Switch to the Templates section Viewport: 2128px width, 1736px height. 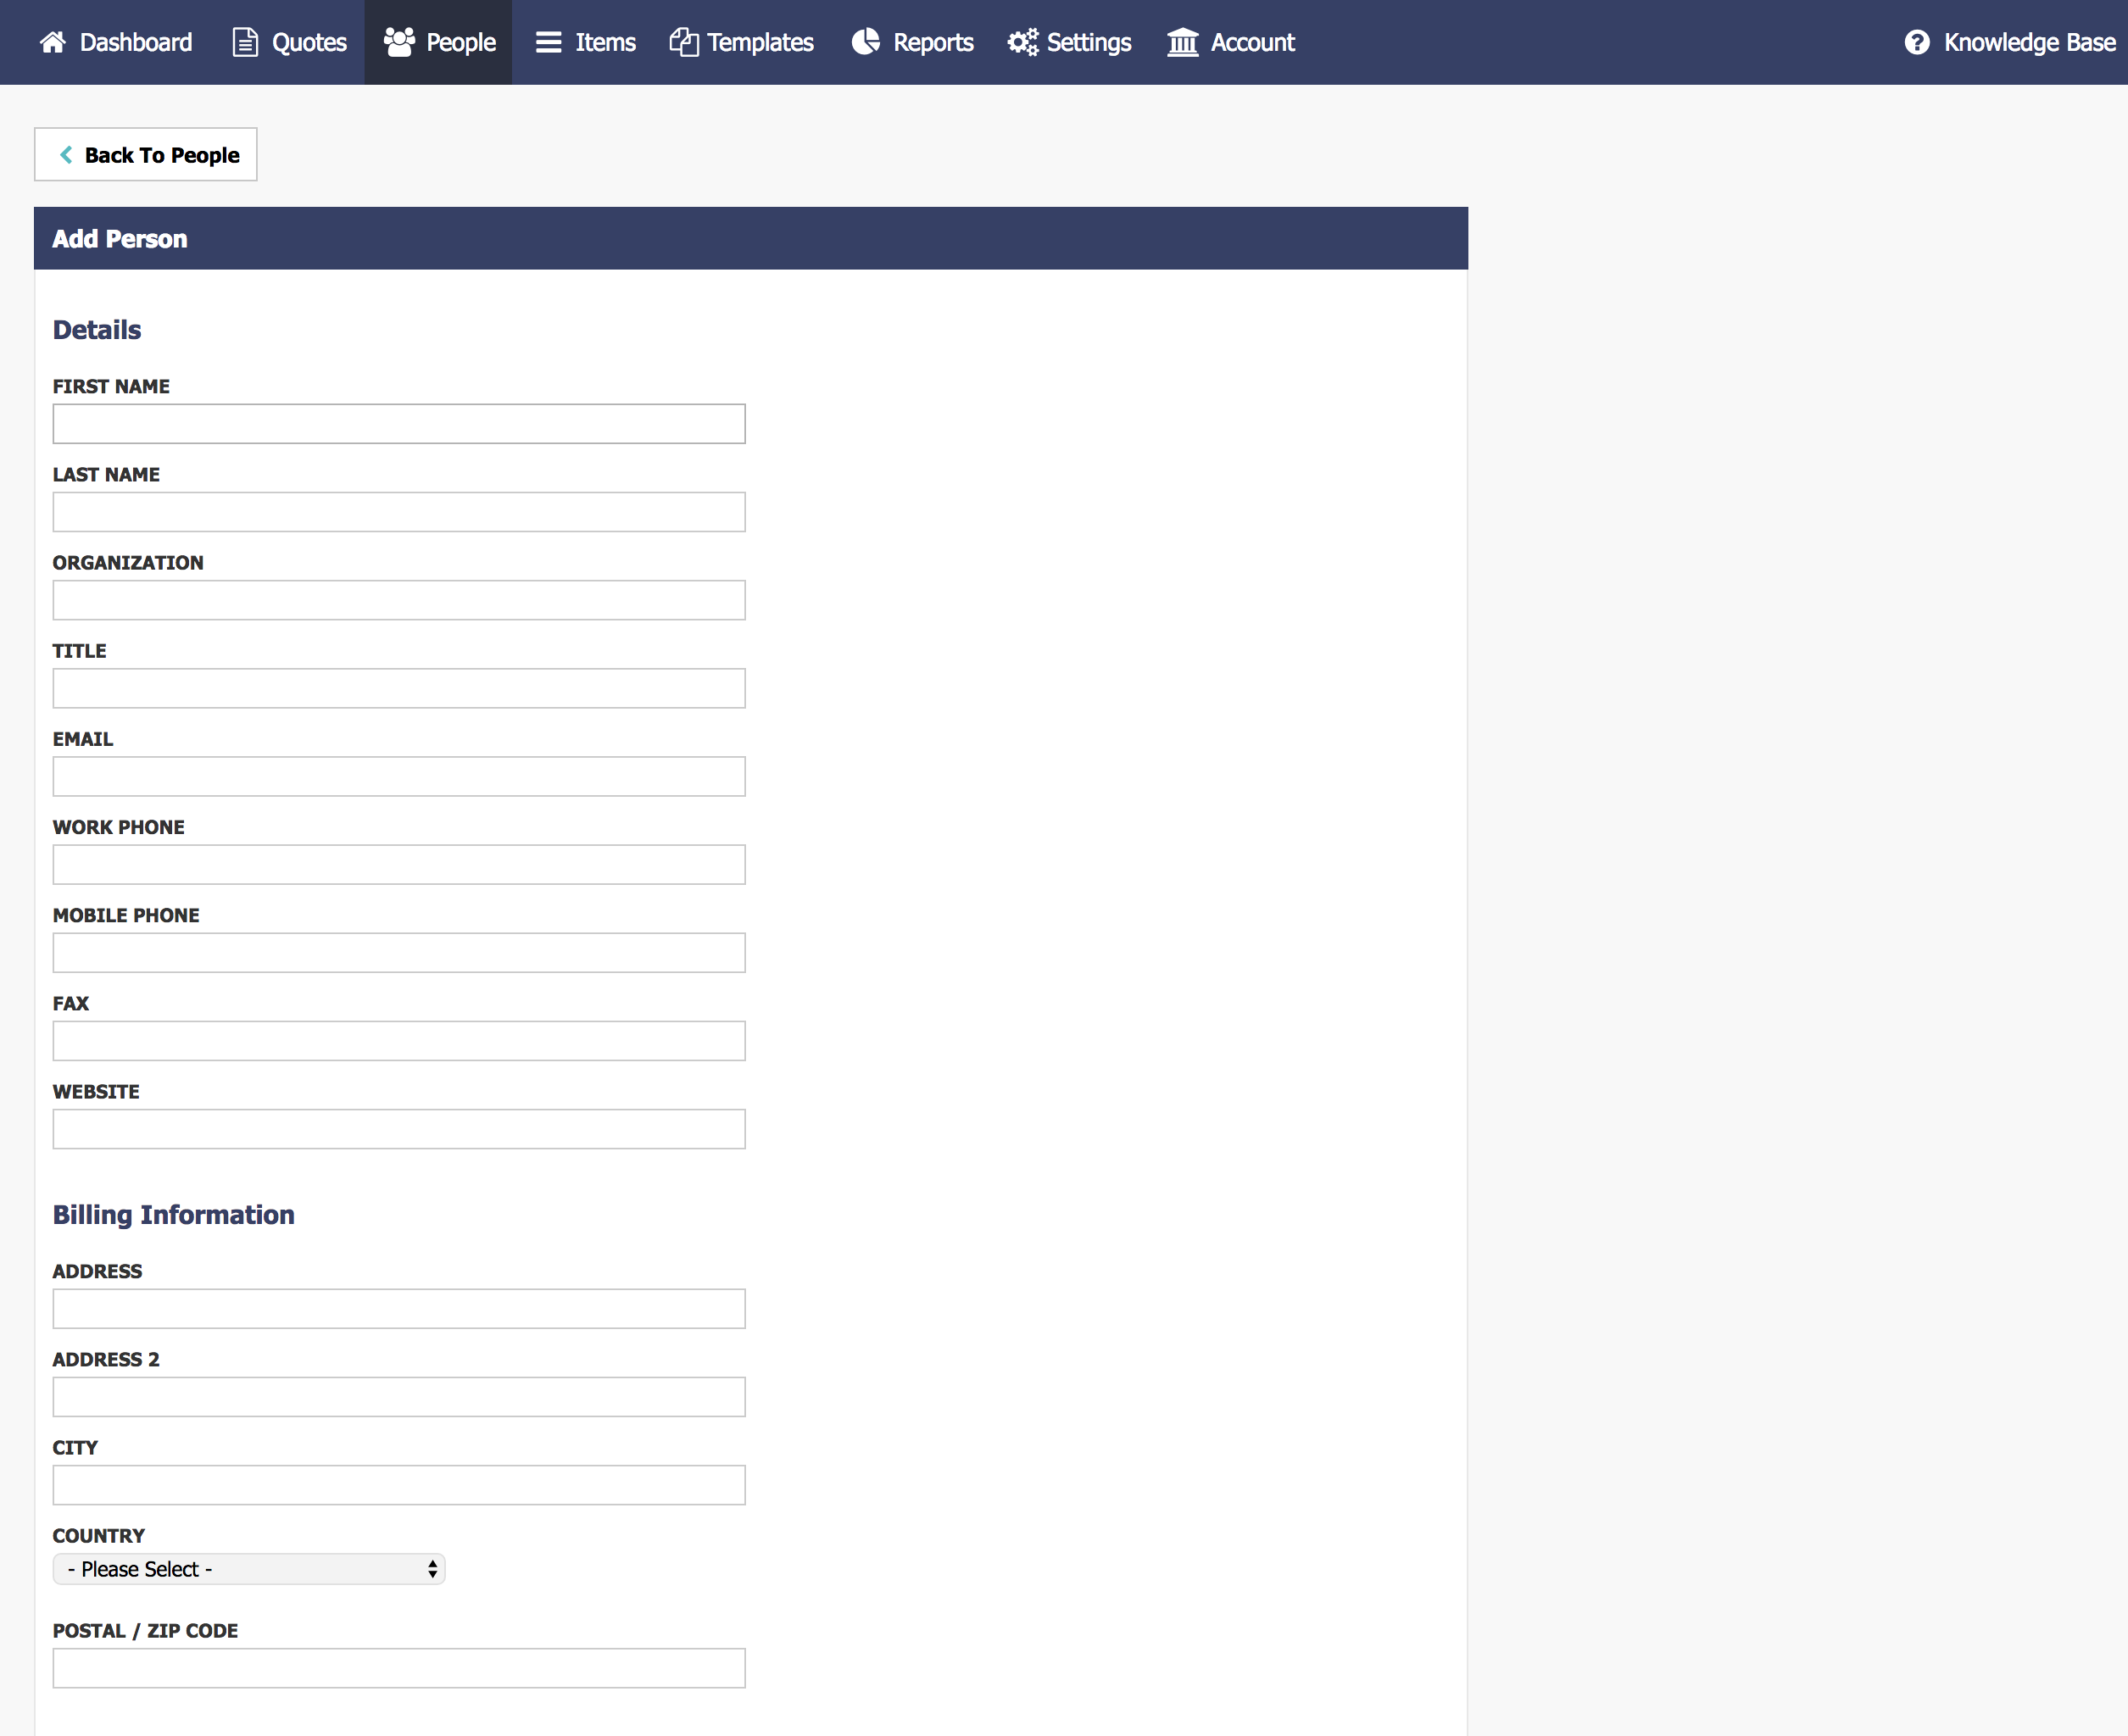pos(760,42)
